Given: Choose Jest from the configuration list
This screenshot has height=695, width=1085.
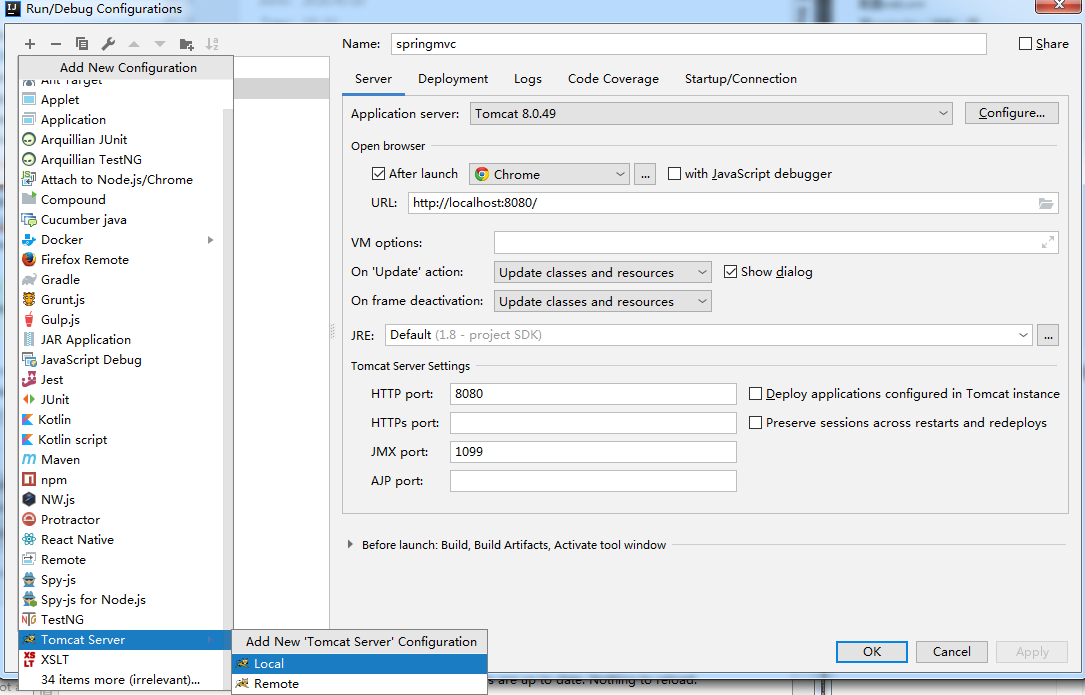Looking at the screenshot, I should coord(122,380).
